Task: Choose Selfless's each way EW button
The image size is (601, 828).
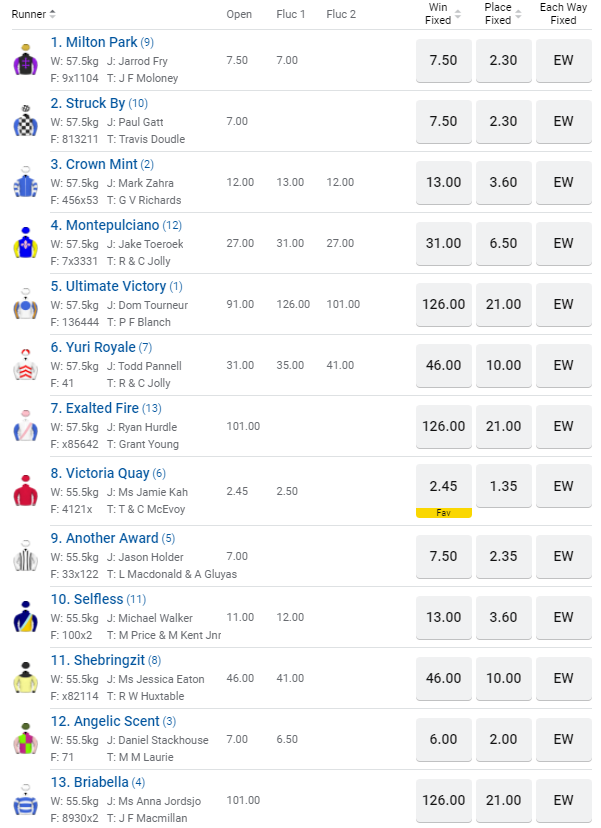Action: 564,617
